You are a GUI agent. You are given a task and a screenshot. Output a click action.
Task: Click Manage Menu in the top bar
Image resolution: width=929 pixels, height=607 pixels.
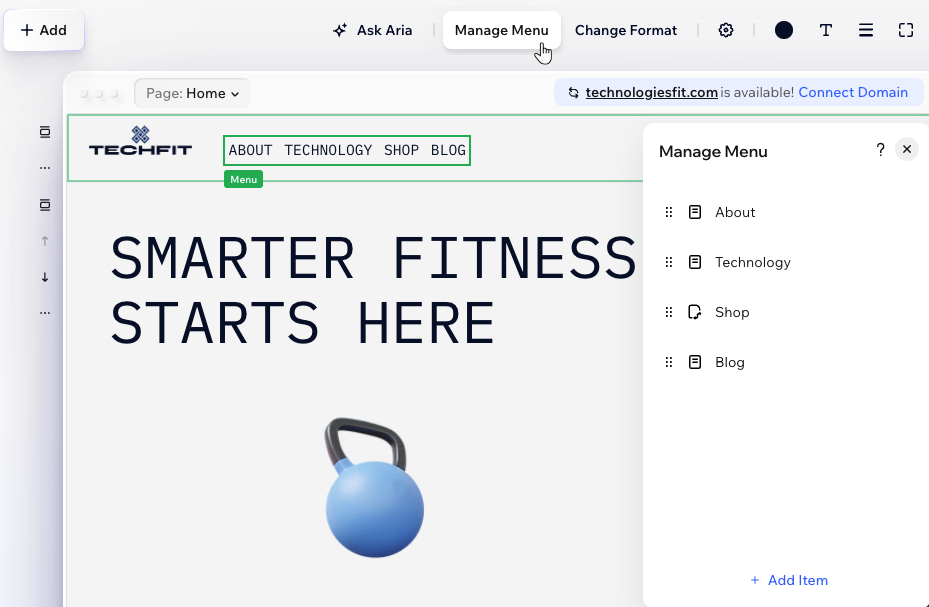point(501,30)
